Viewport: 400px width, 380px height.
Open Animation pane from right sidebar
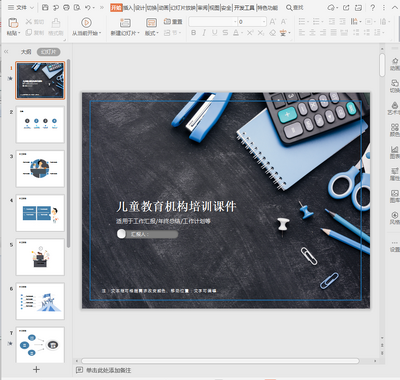pyautogui.click(x=395, y=63)
